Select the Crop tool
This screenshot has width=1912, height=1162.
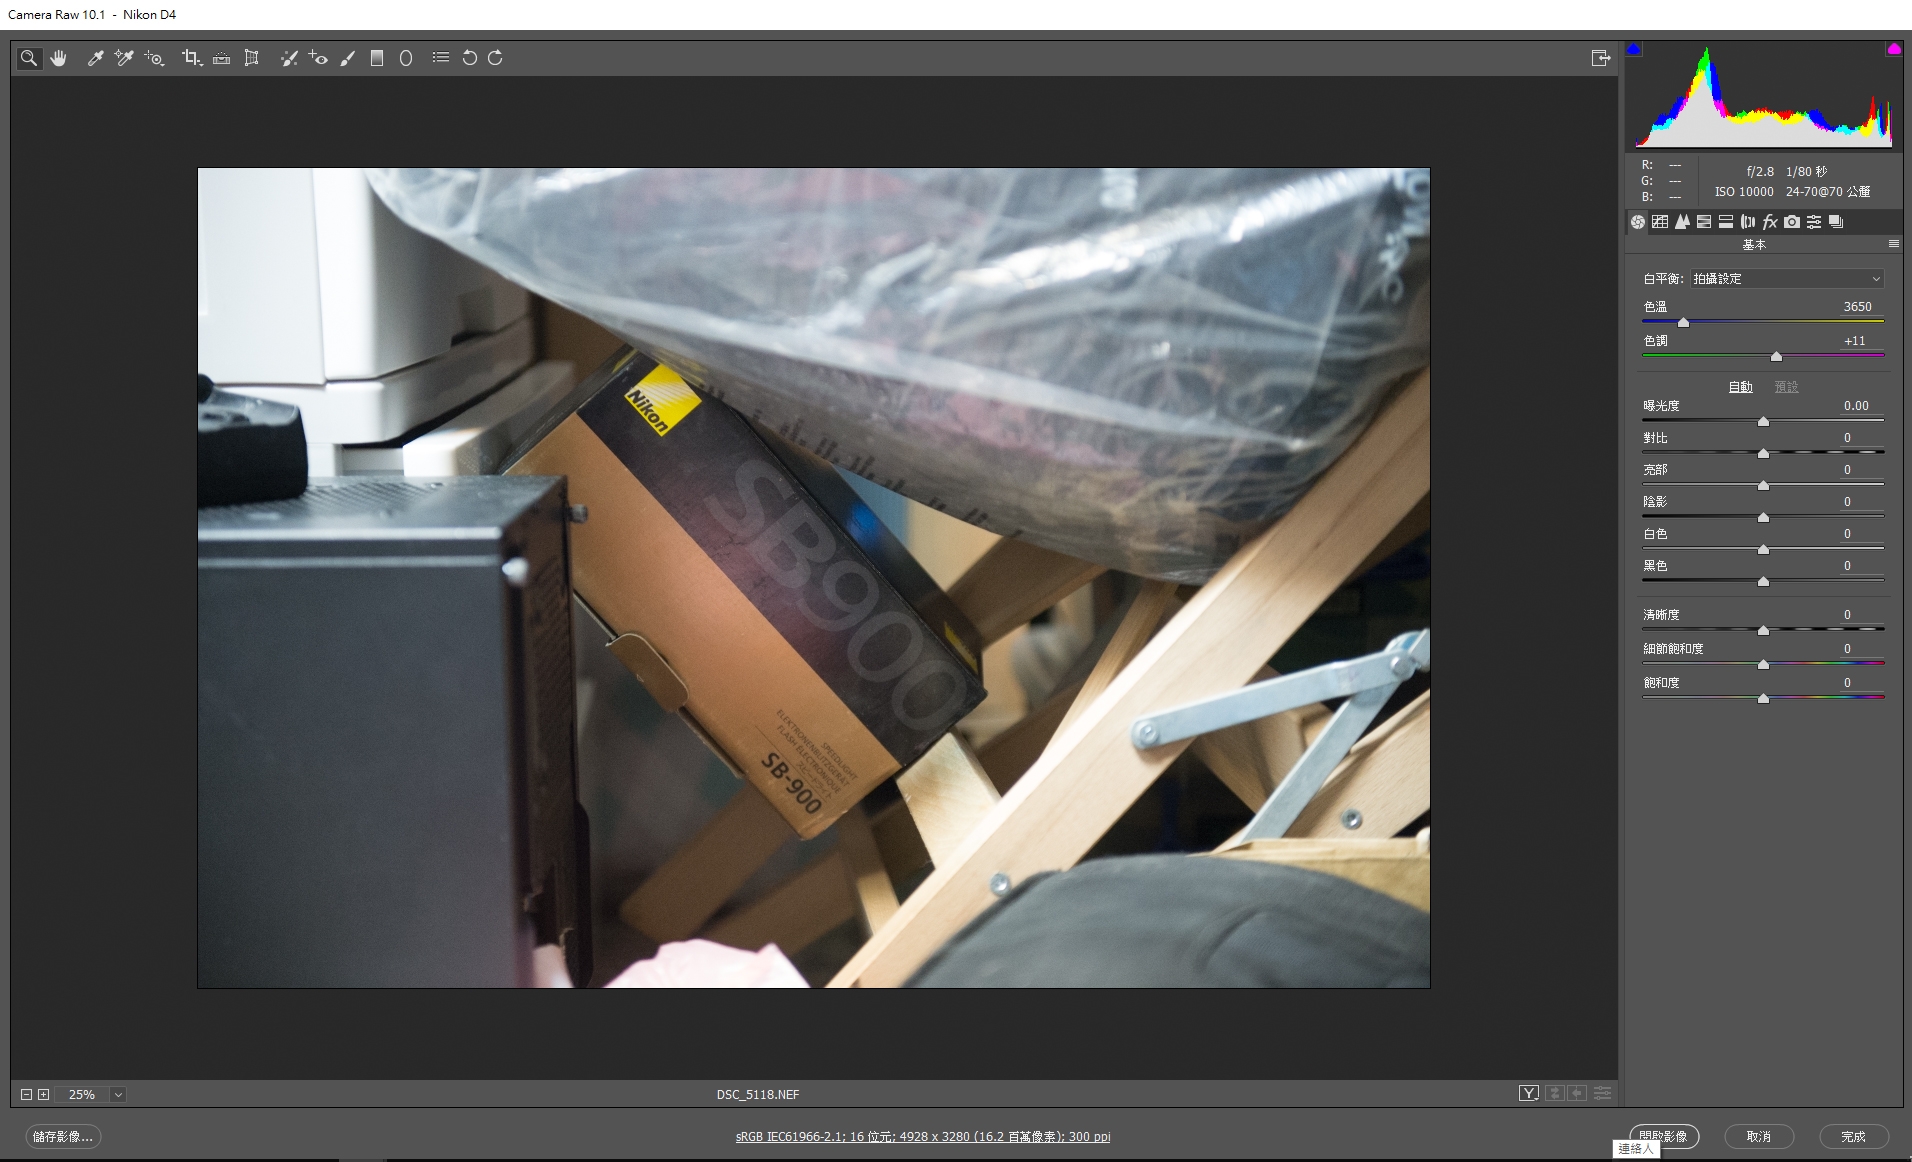tap(192, 58)
